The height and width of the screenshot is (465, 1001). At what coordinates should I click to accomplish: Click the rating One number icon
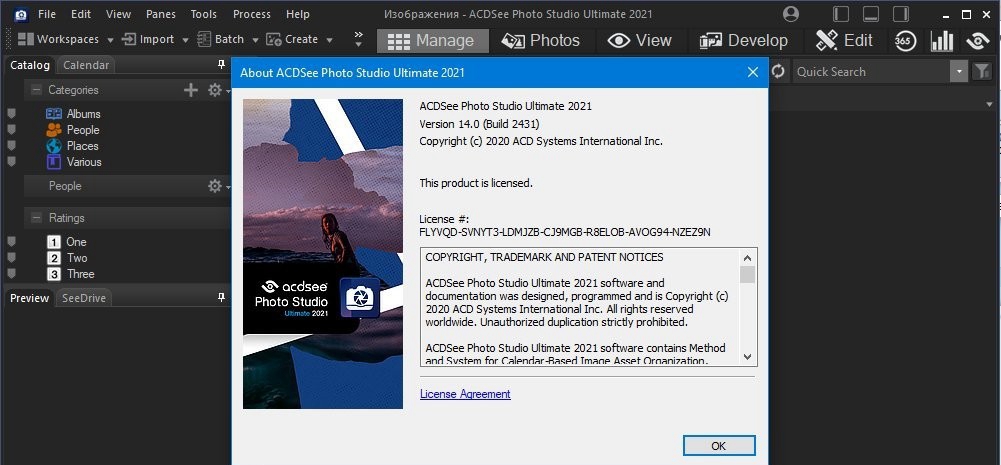[x=54, y=242]
